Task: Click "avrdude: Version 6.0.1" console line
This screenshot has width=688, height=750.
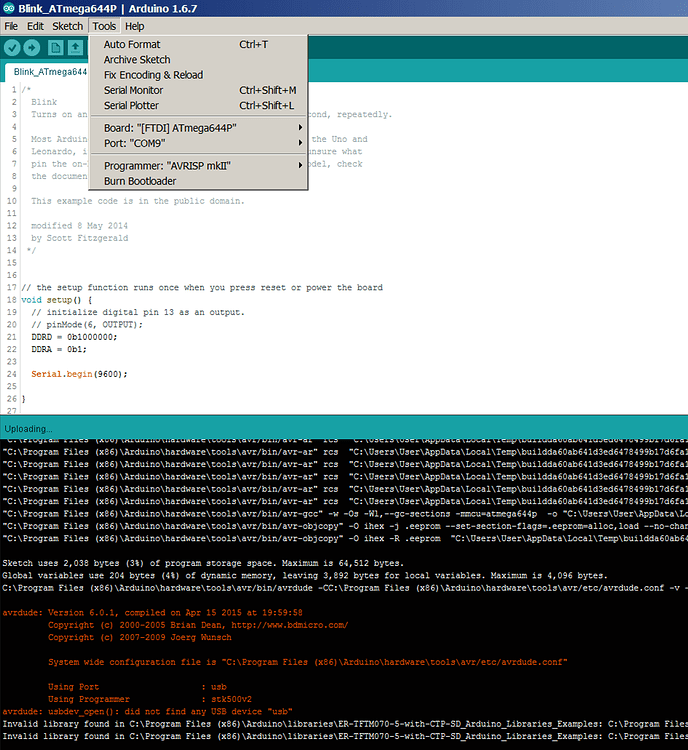Action: point(152,612)
